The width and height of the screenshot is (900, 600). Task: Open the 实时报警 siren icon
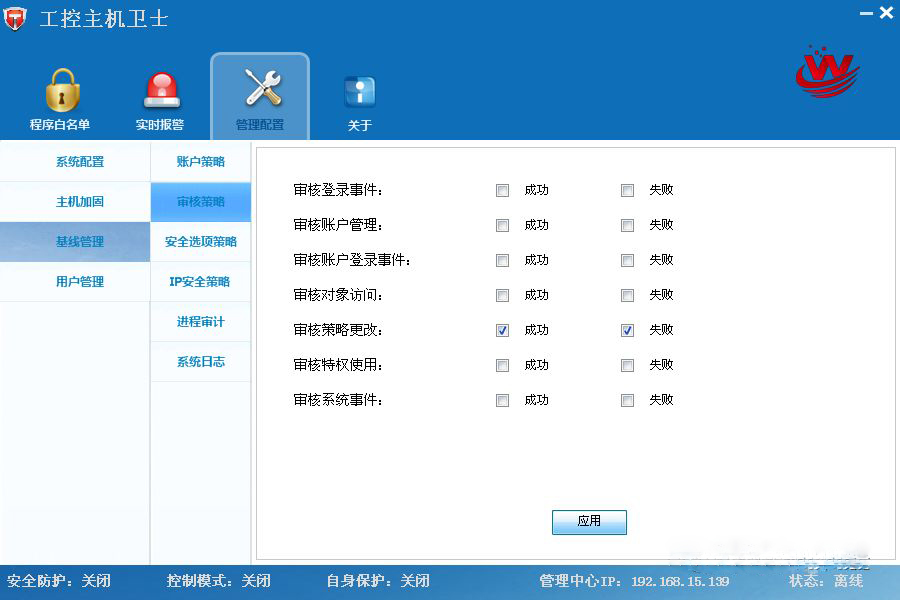pyautogui.click(x=160, y=92)
